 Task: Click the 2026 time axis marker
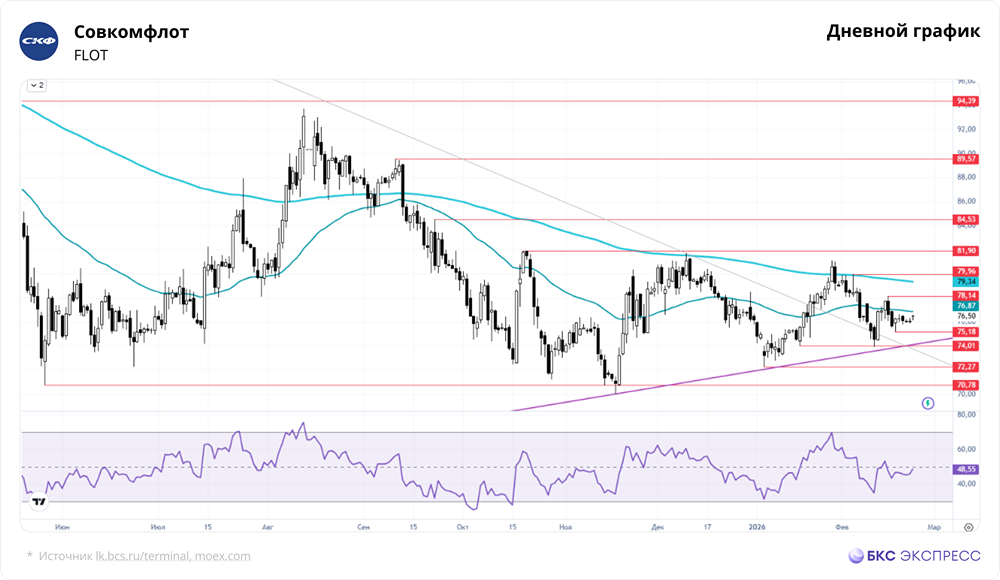pos(757,527)
